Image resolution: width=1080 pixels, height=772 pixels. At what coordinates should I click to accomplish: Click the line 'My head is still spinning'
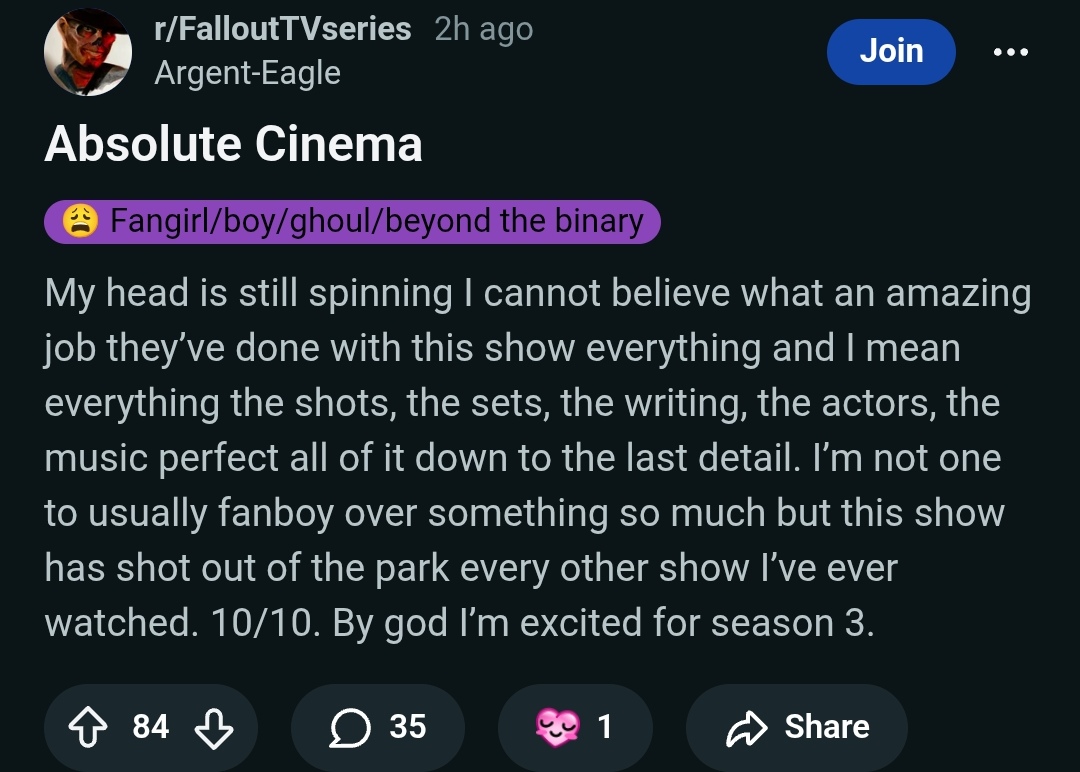[x=248, y=294]
